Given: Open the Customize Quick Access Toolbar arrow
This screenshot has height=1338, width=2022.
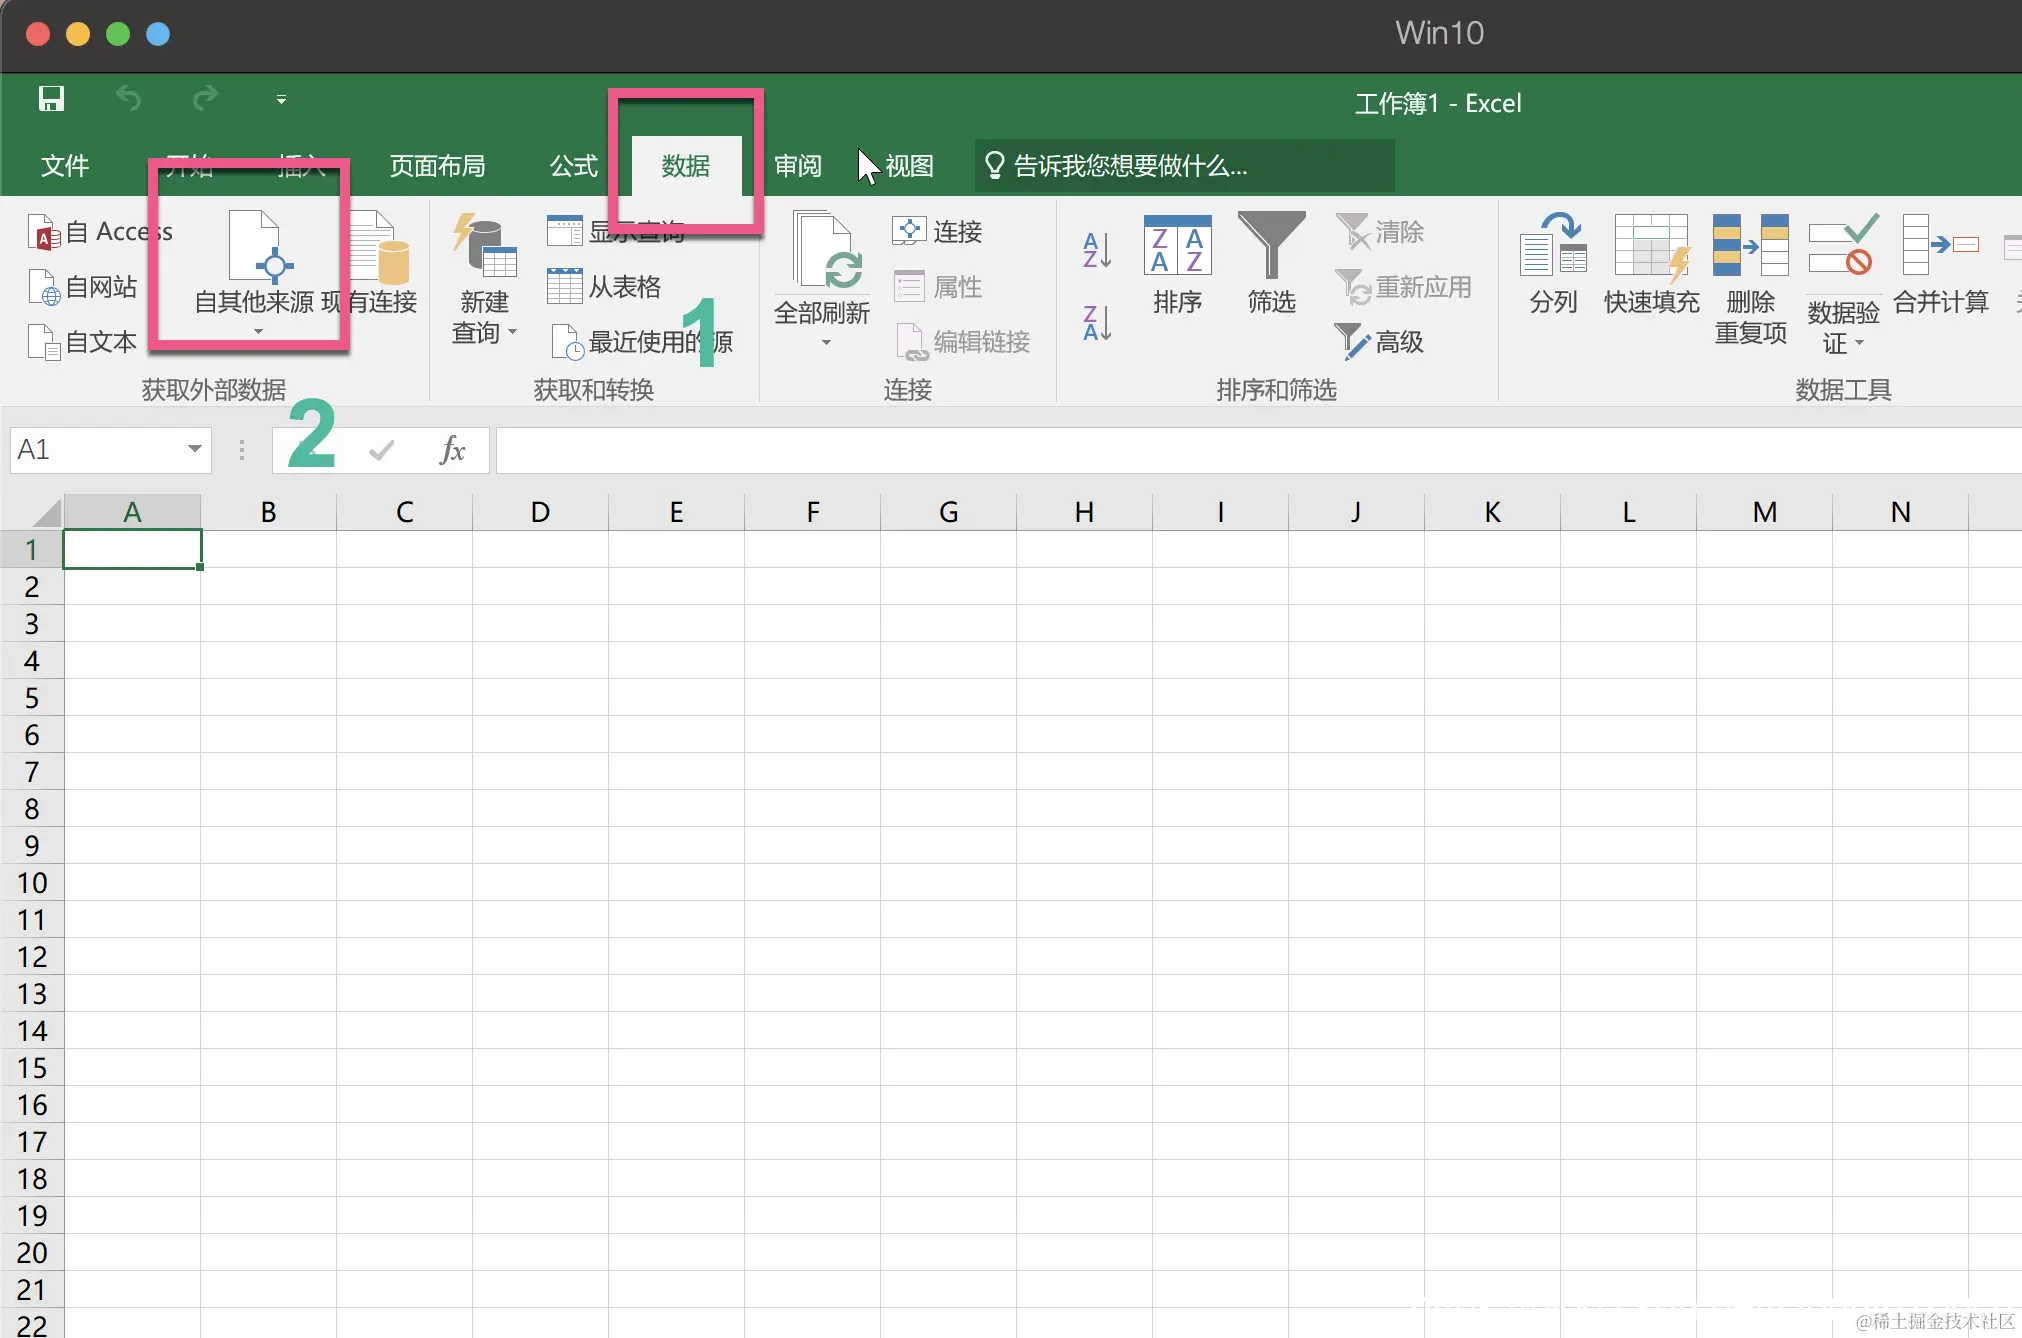Looking at the screenshot, I should coord(281,100).
